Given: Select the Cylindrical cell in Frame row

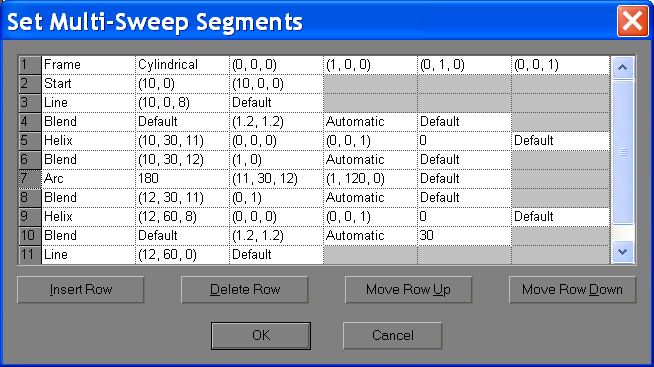Looking at the screenshot, I should [182, 65].
